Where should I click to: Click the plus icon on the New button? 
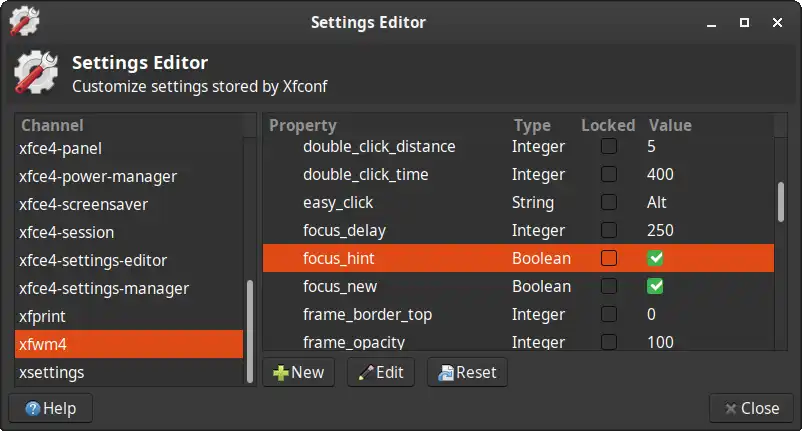click(x=280, y=373)
